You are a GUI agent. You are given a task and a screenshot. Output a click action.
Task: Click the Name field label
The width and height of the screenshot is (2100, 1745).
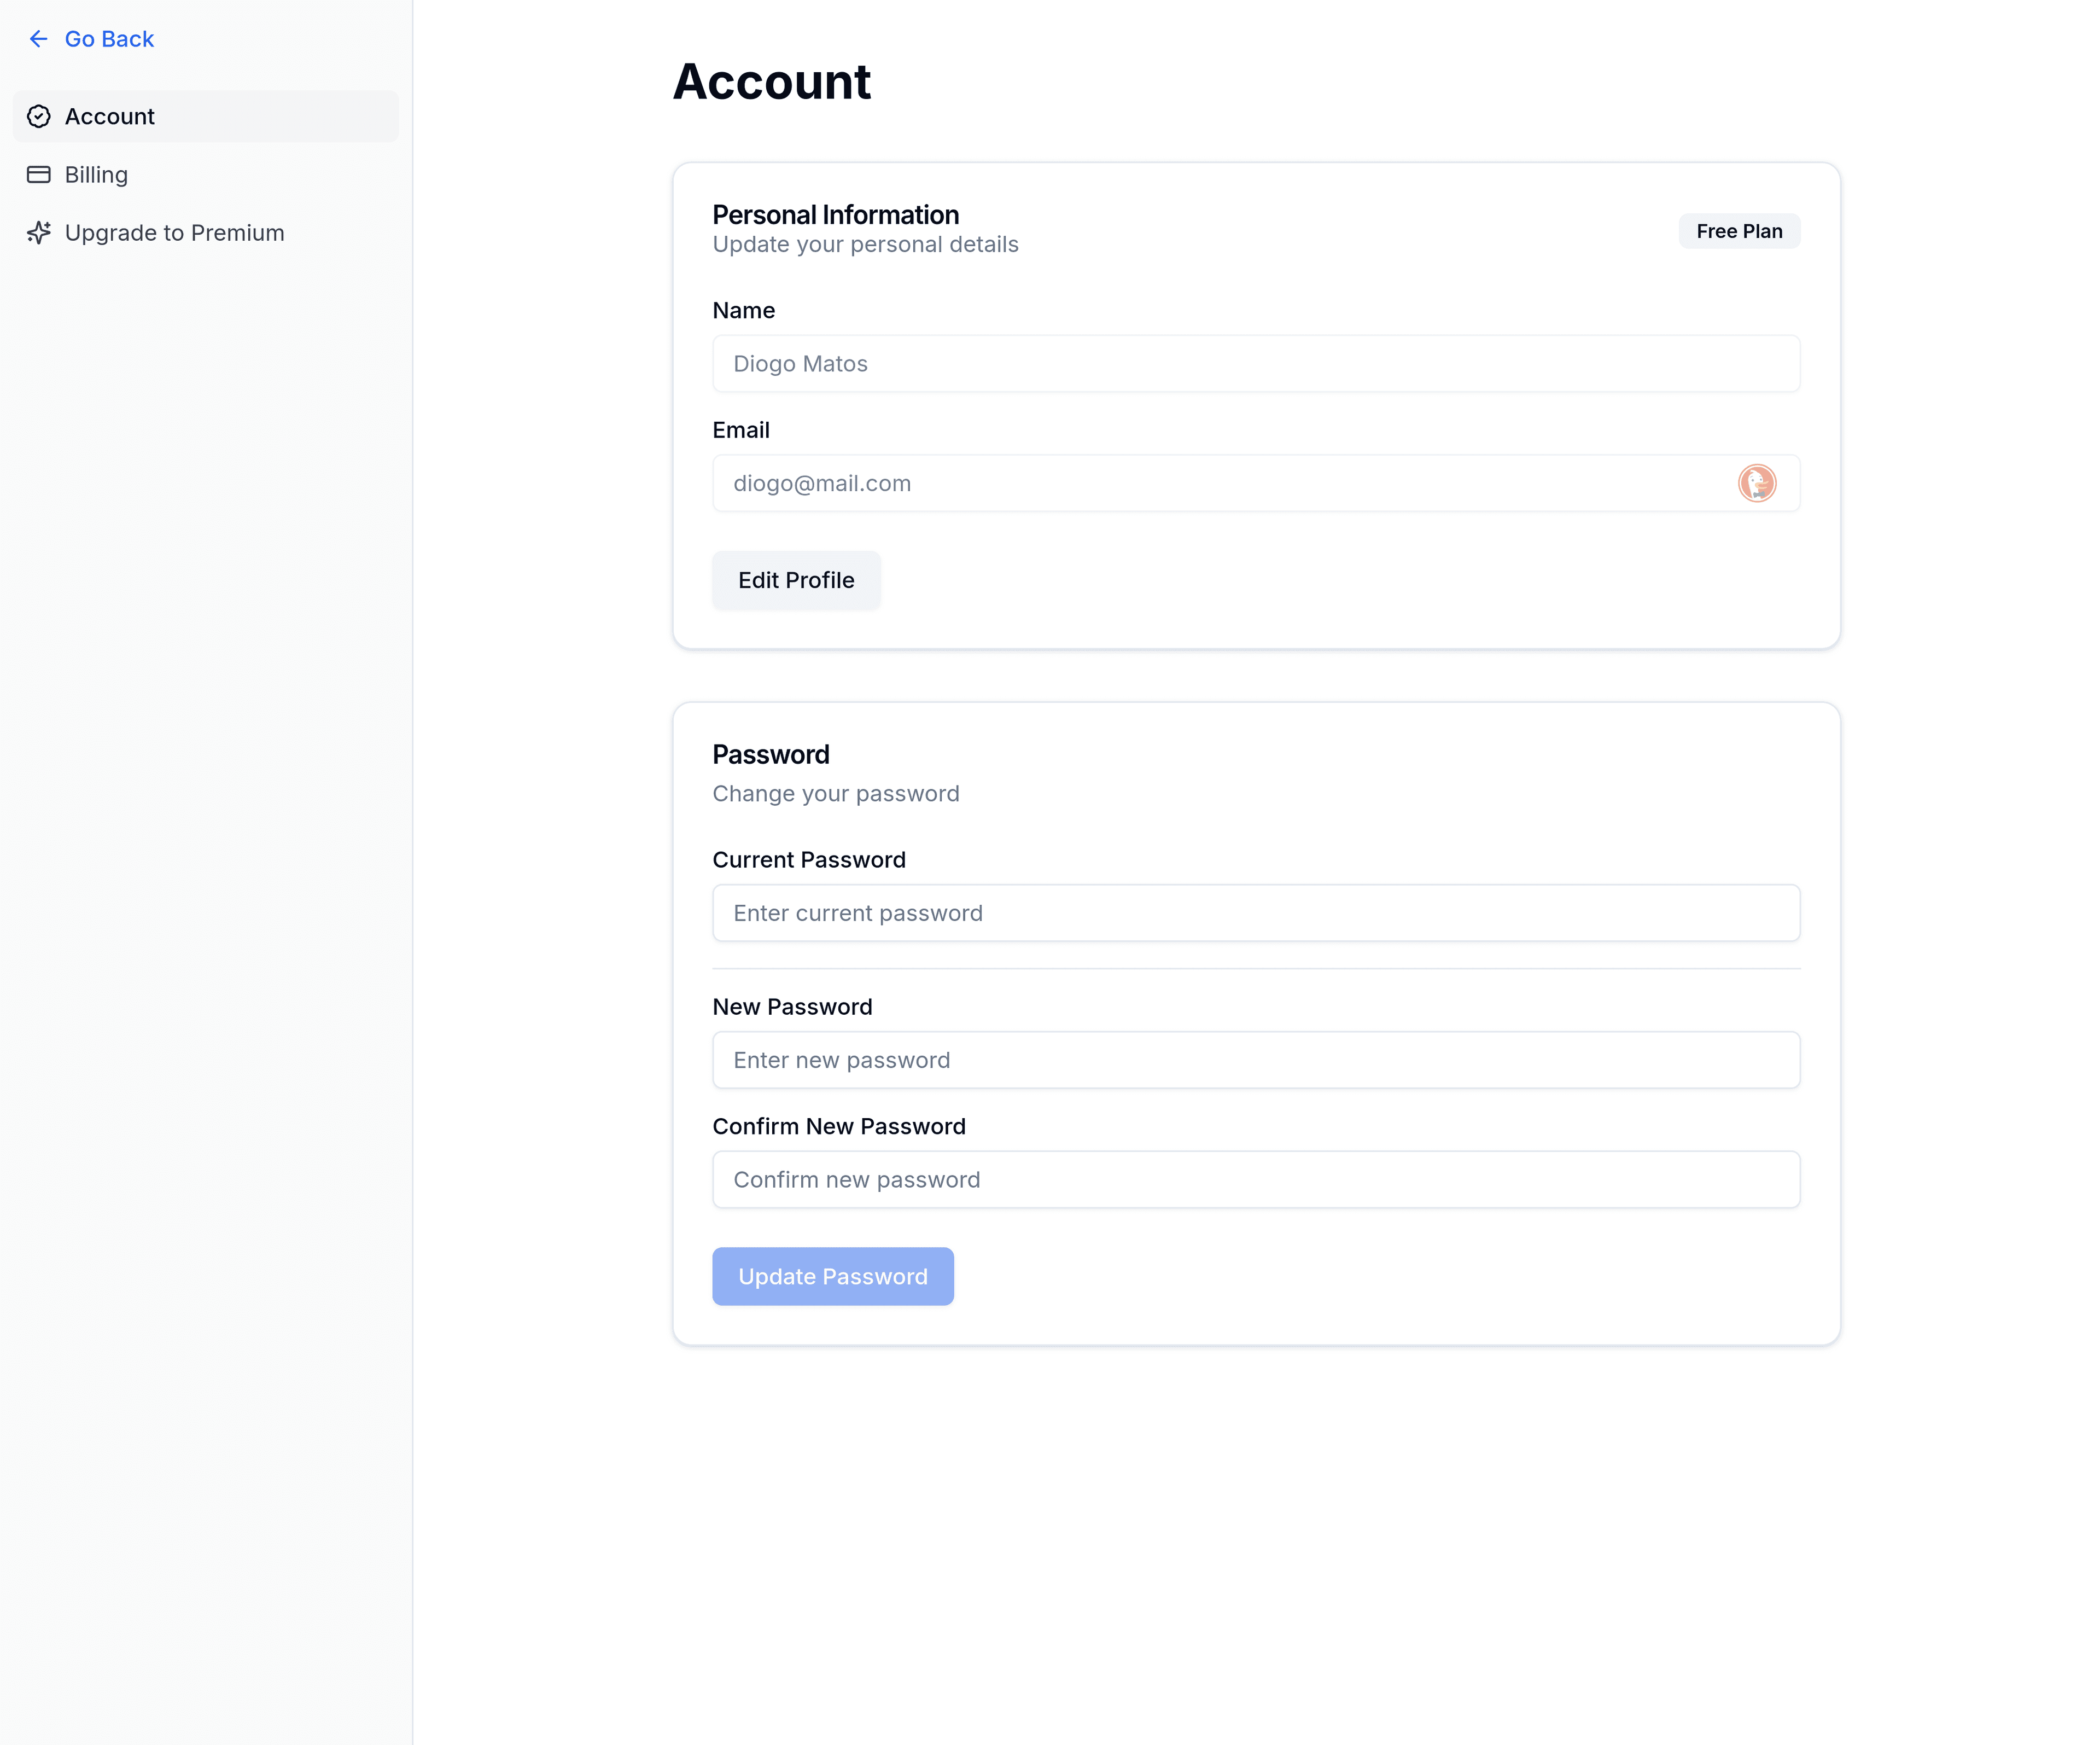tap(743, 311)
